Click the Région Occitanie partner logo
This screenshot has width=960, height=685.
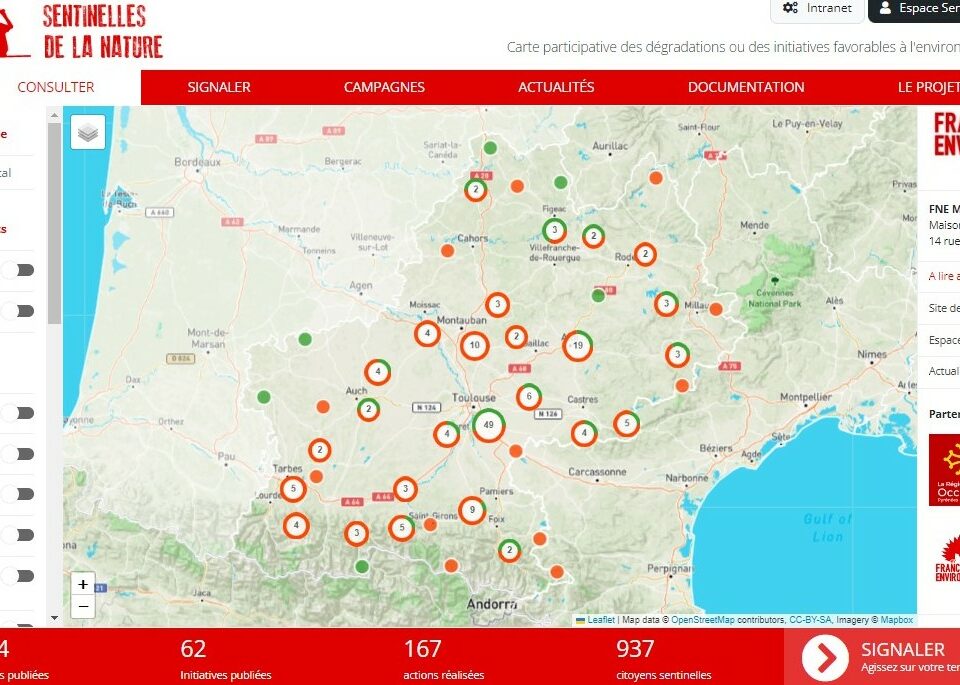point(944,470)
